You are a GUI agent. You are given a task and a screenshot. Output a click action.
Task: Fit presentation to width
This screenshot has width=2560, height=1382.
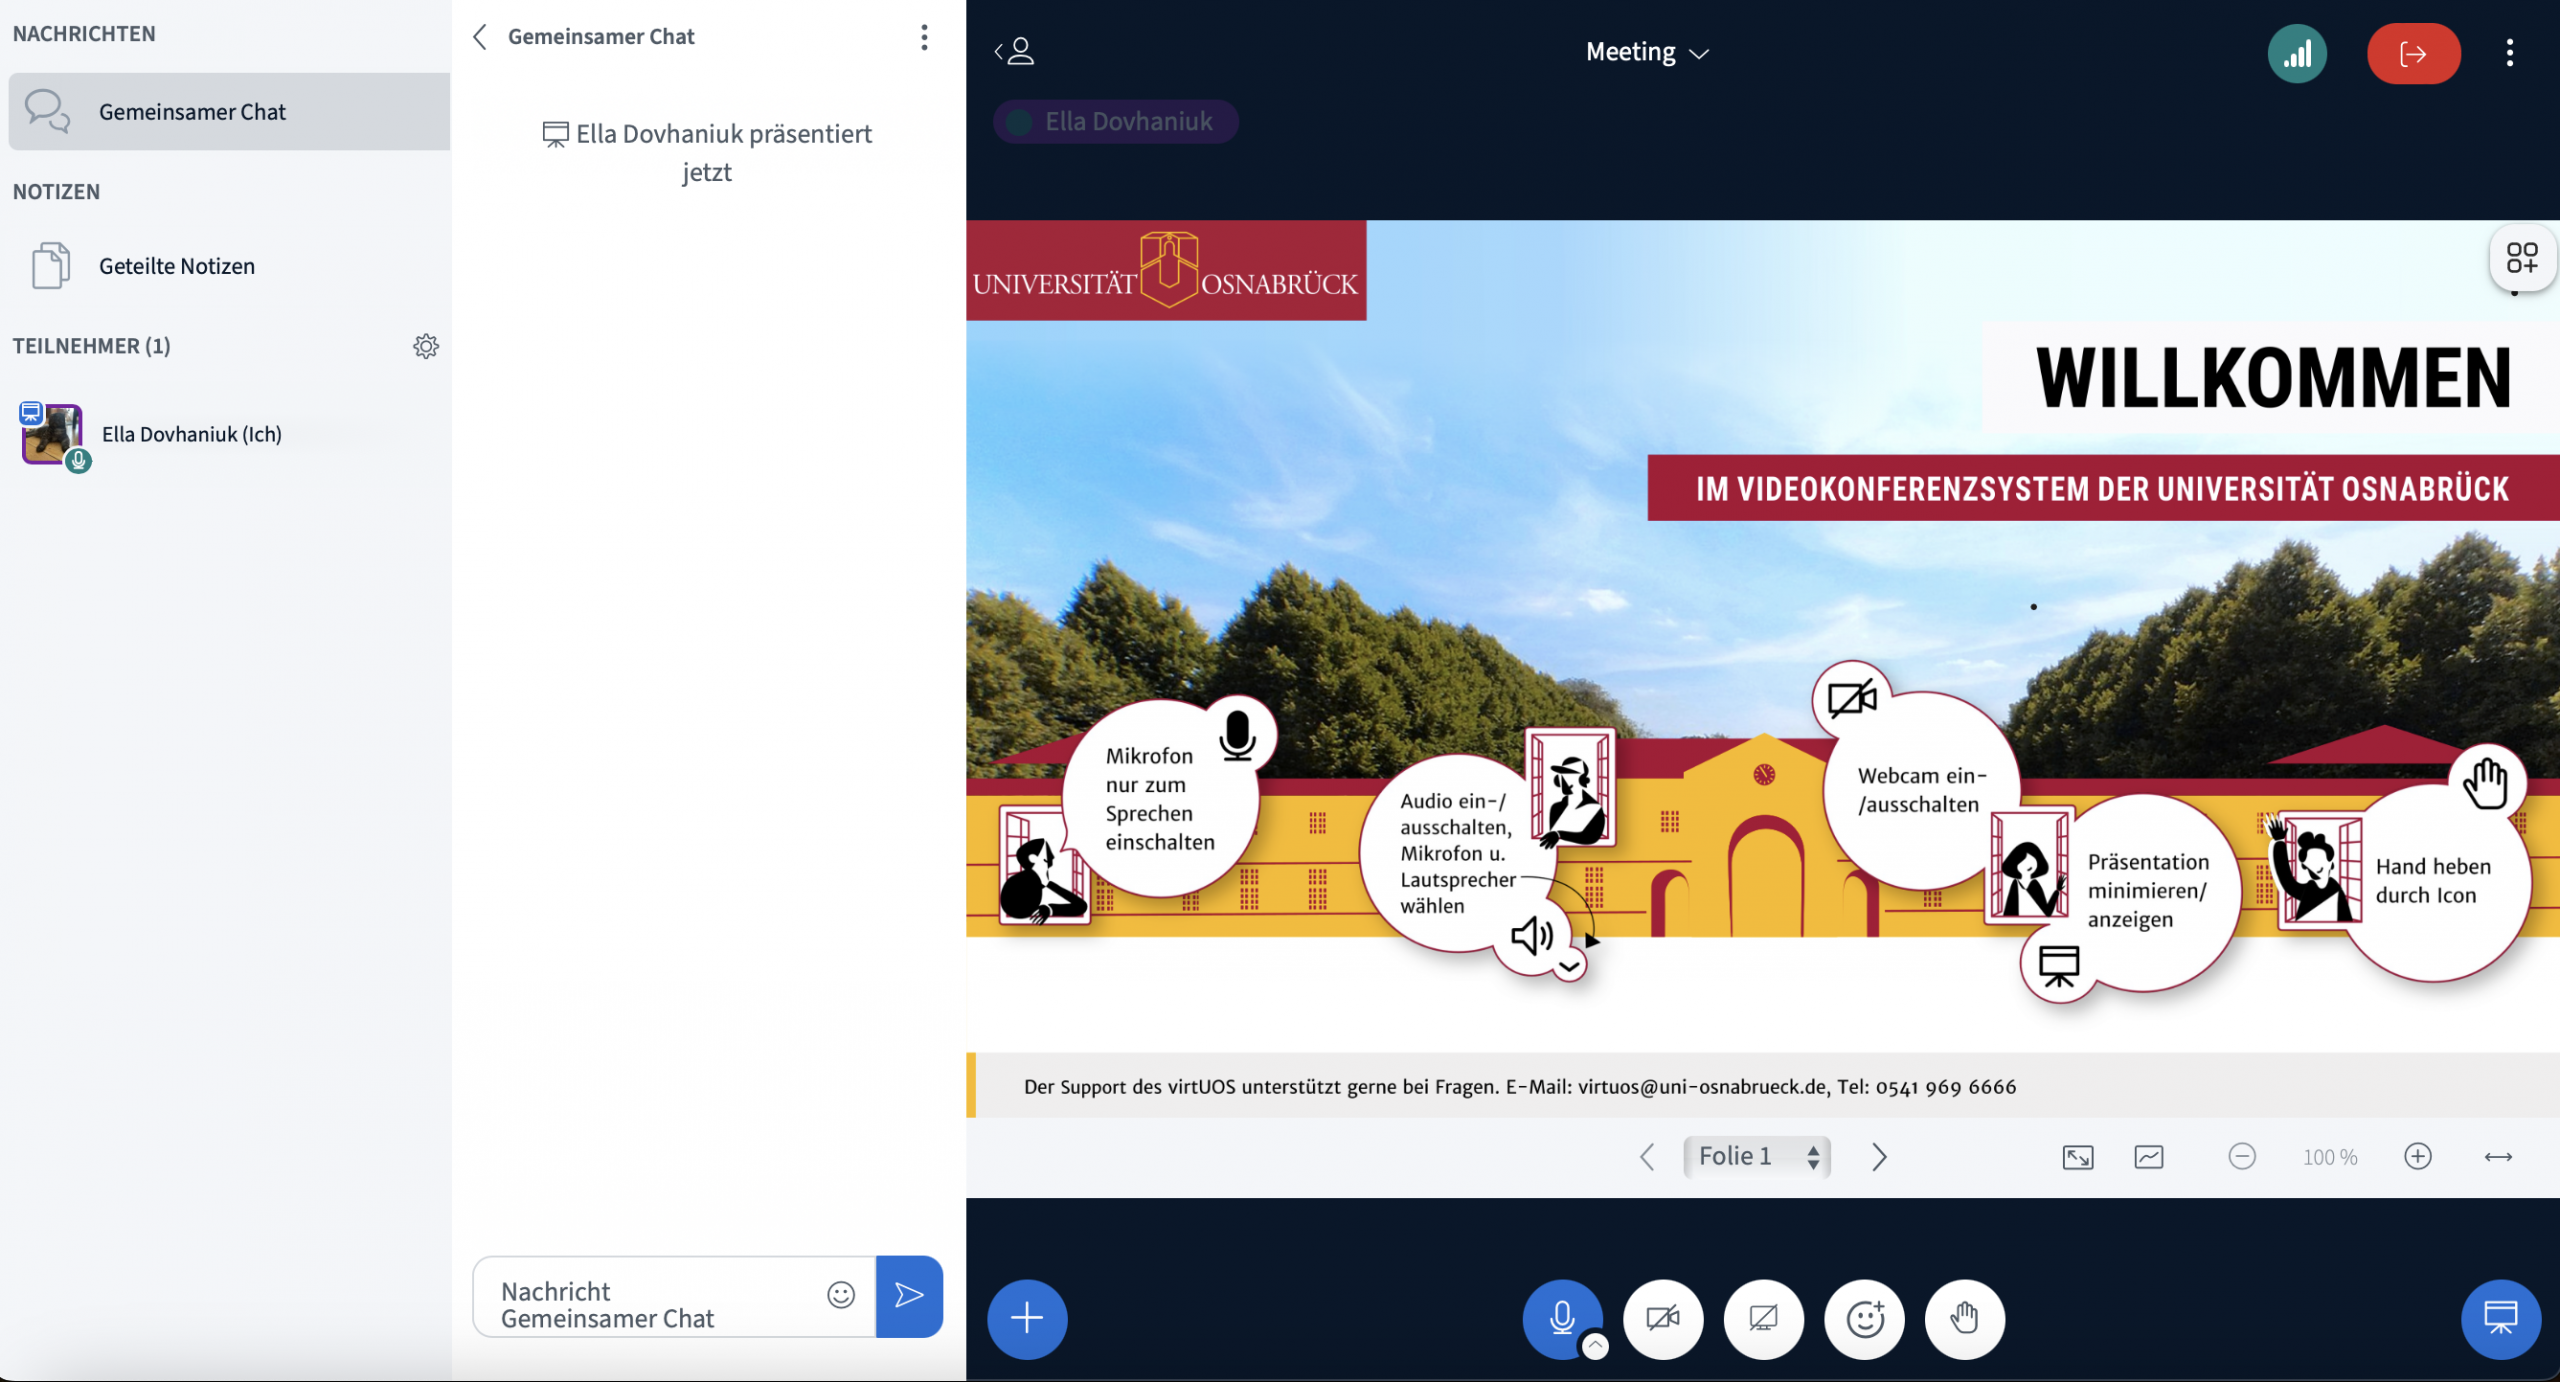point(2498,1157)
